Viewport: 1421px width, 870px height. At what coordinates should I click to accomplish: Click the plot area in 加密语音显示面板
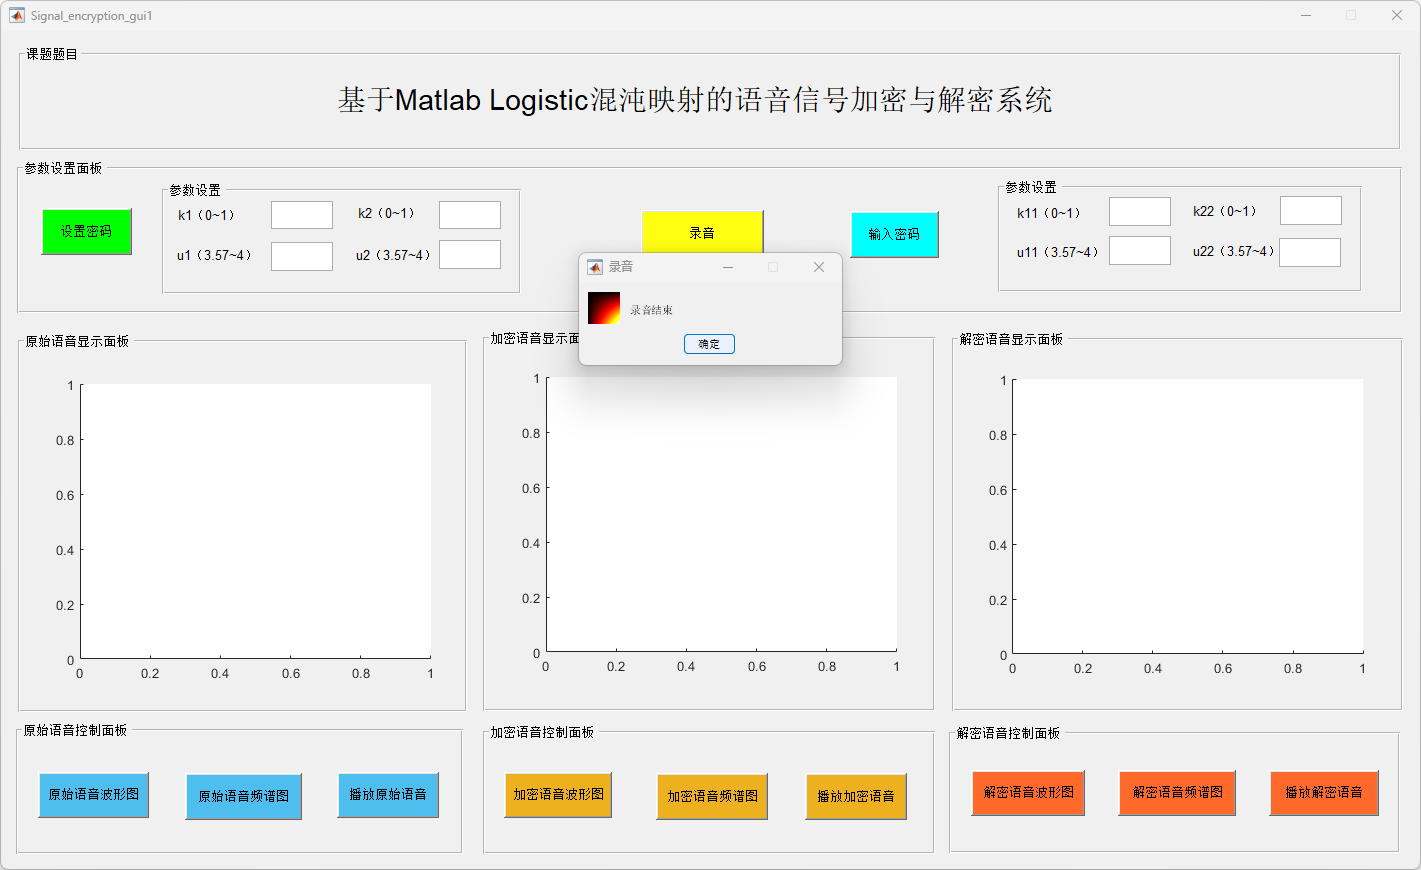point(721,514)
